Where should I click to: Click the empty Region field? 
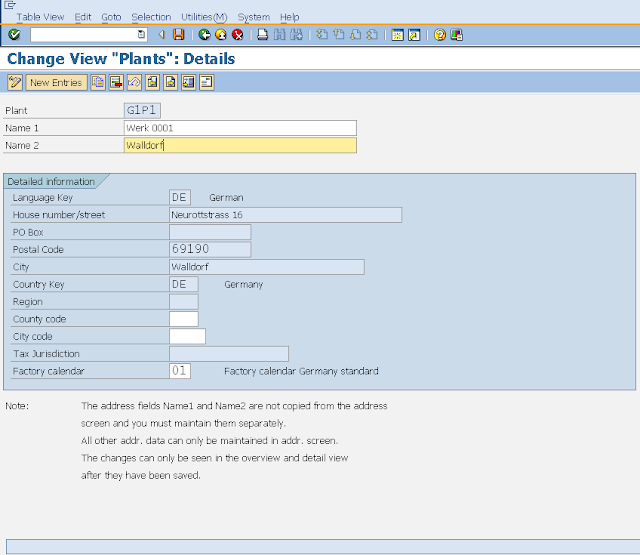pos(184,302)
